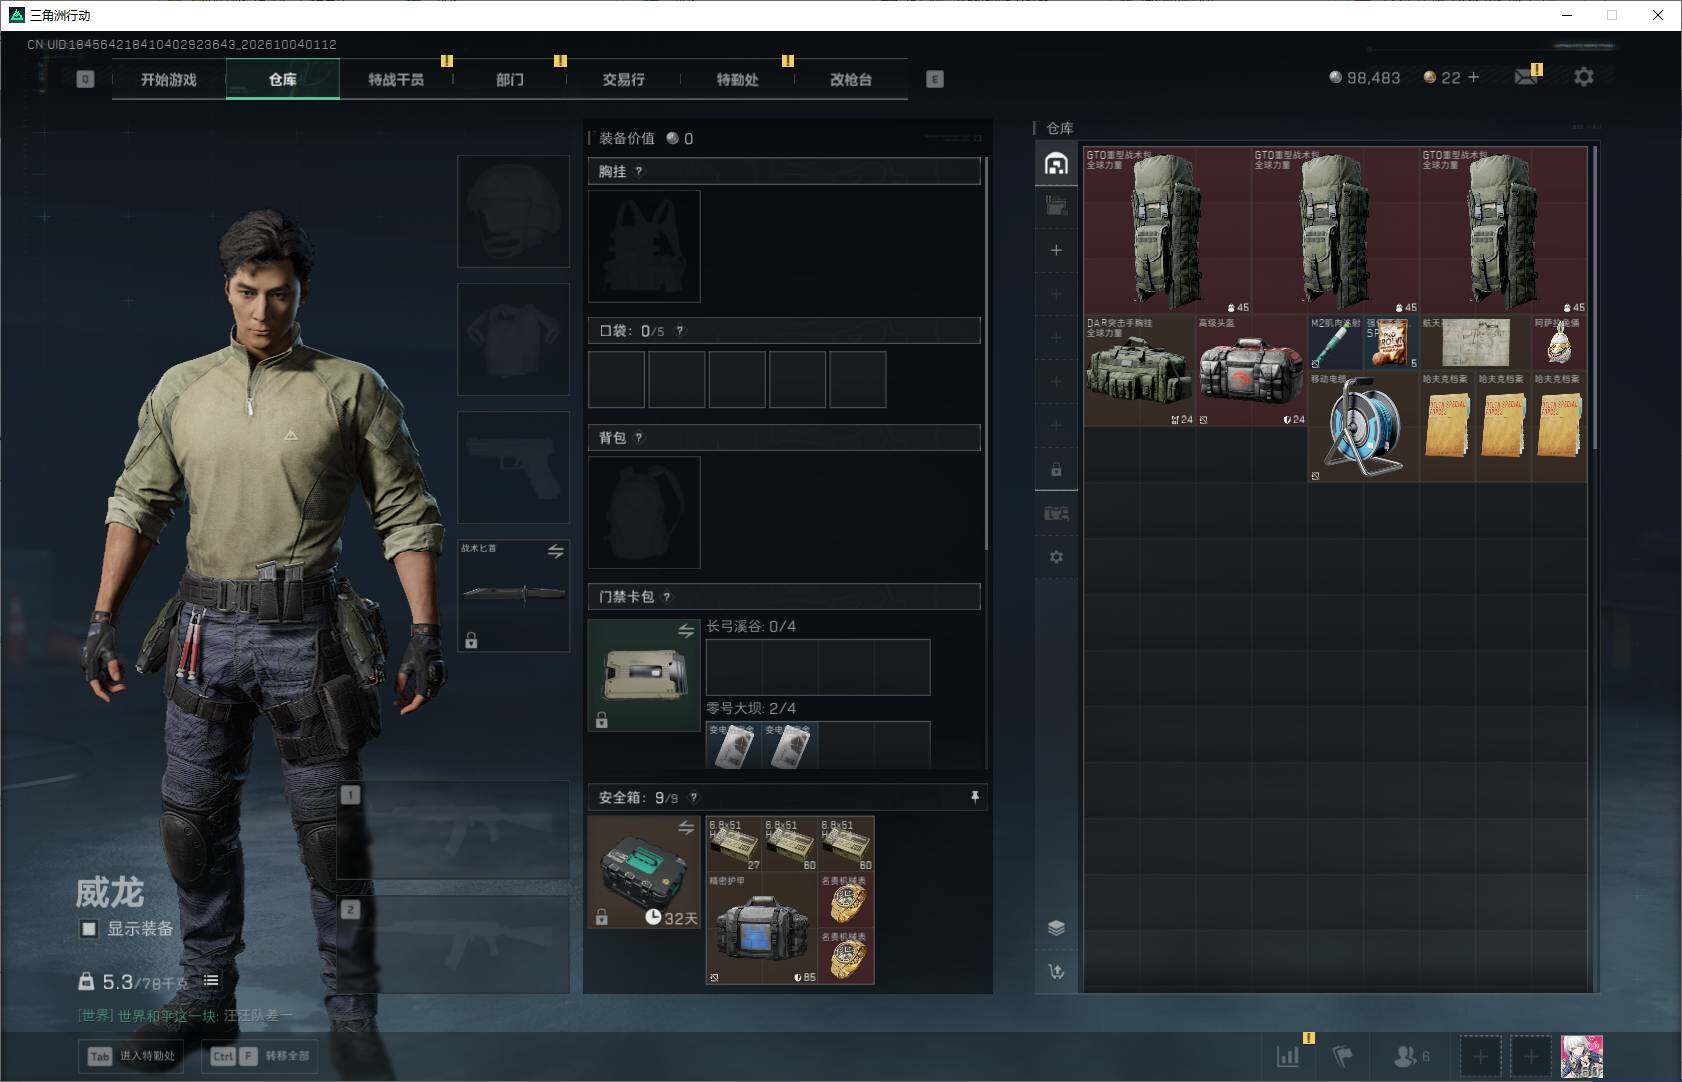Viewport: 1682px width, 1082px height.
Task: Swap the safe box container
Action: (686, 827)
